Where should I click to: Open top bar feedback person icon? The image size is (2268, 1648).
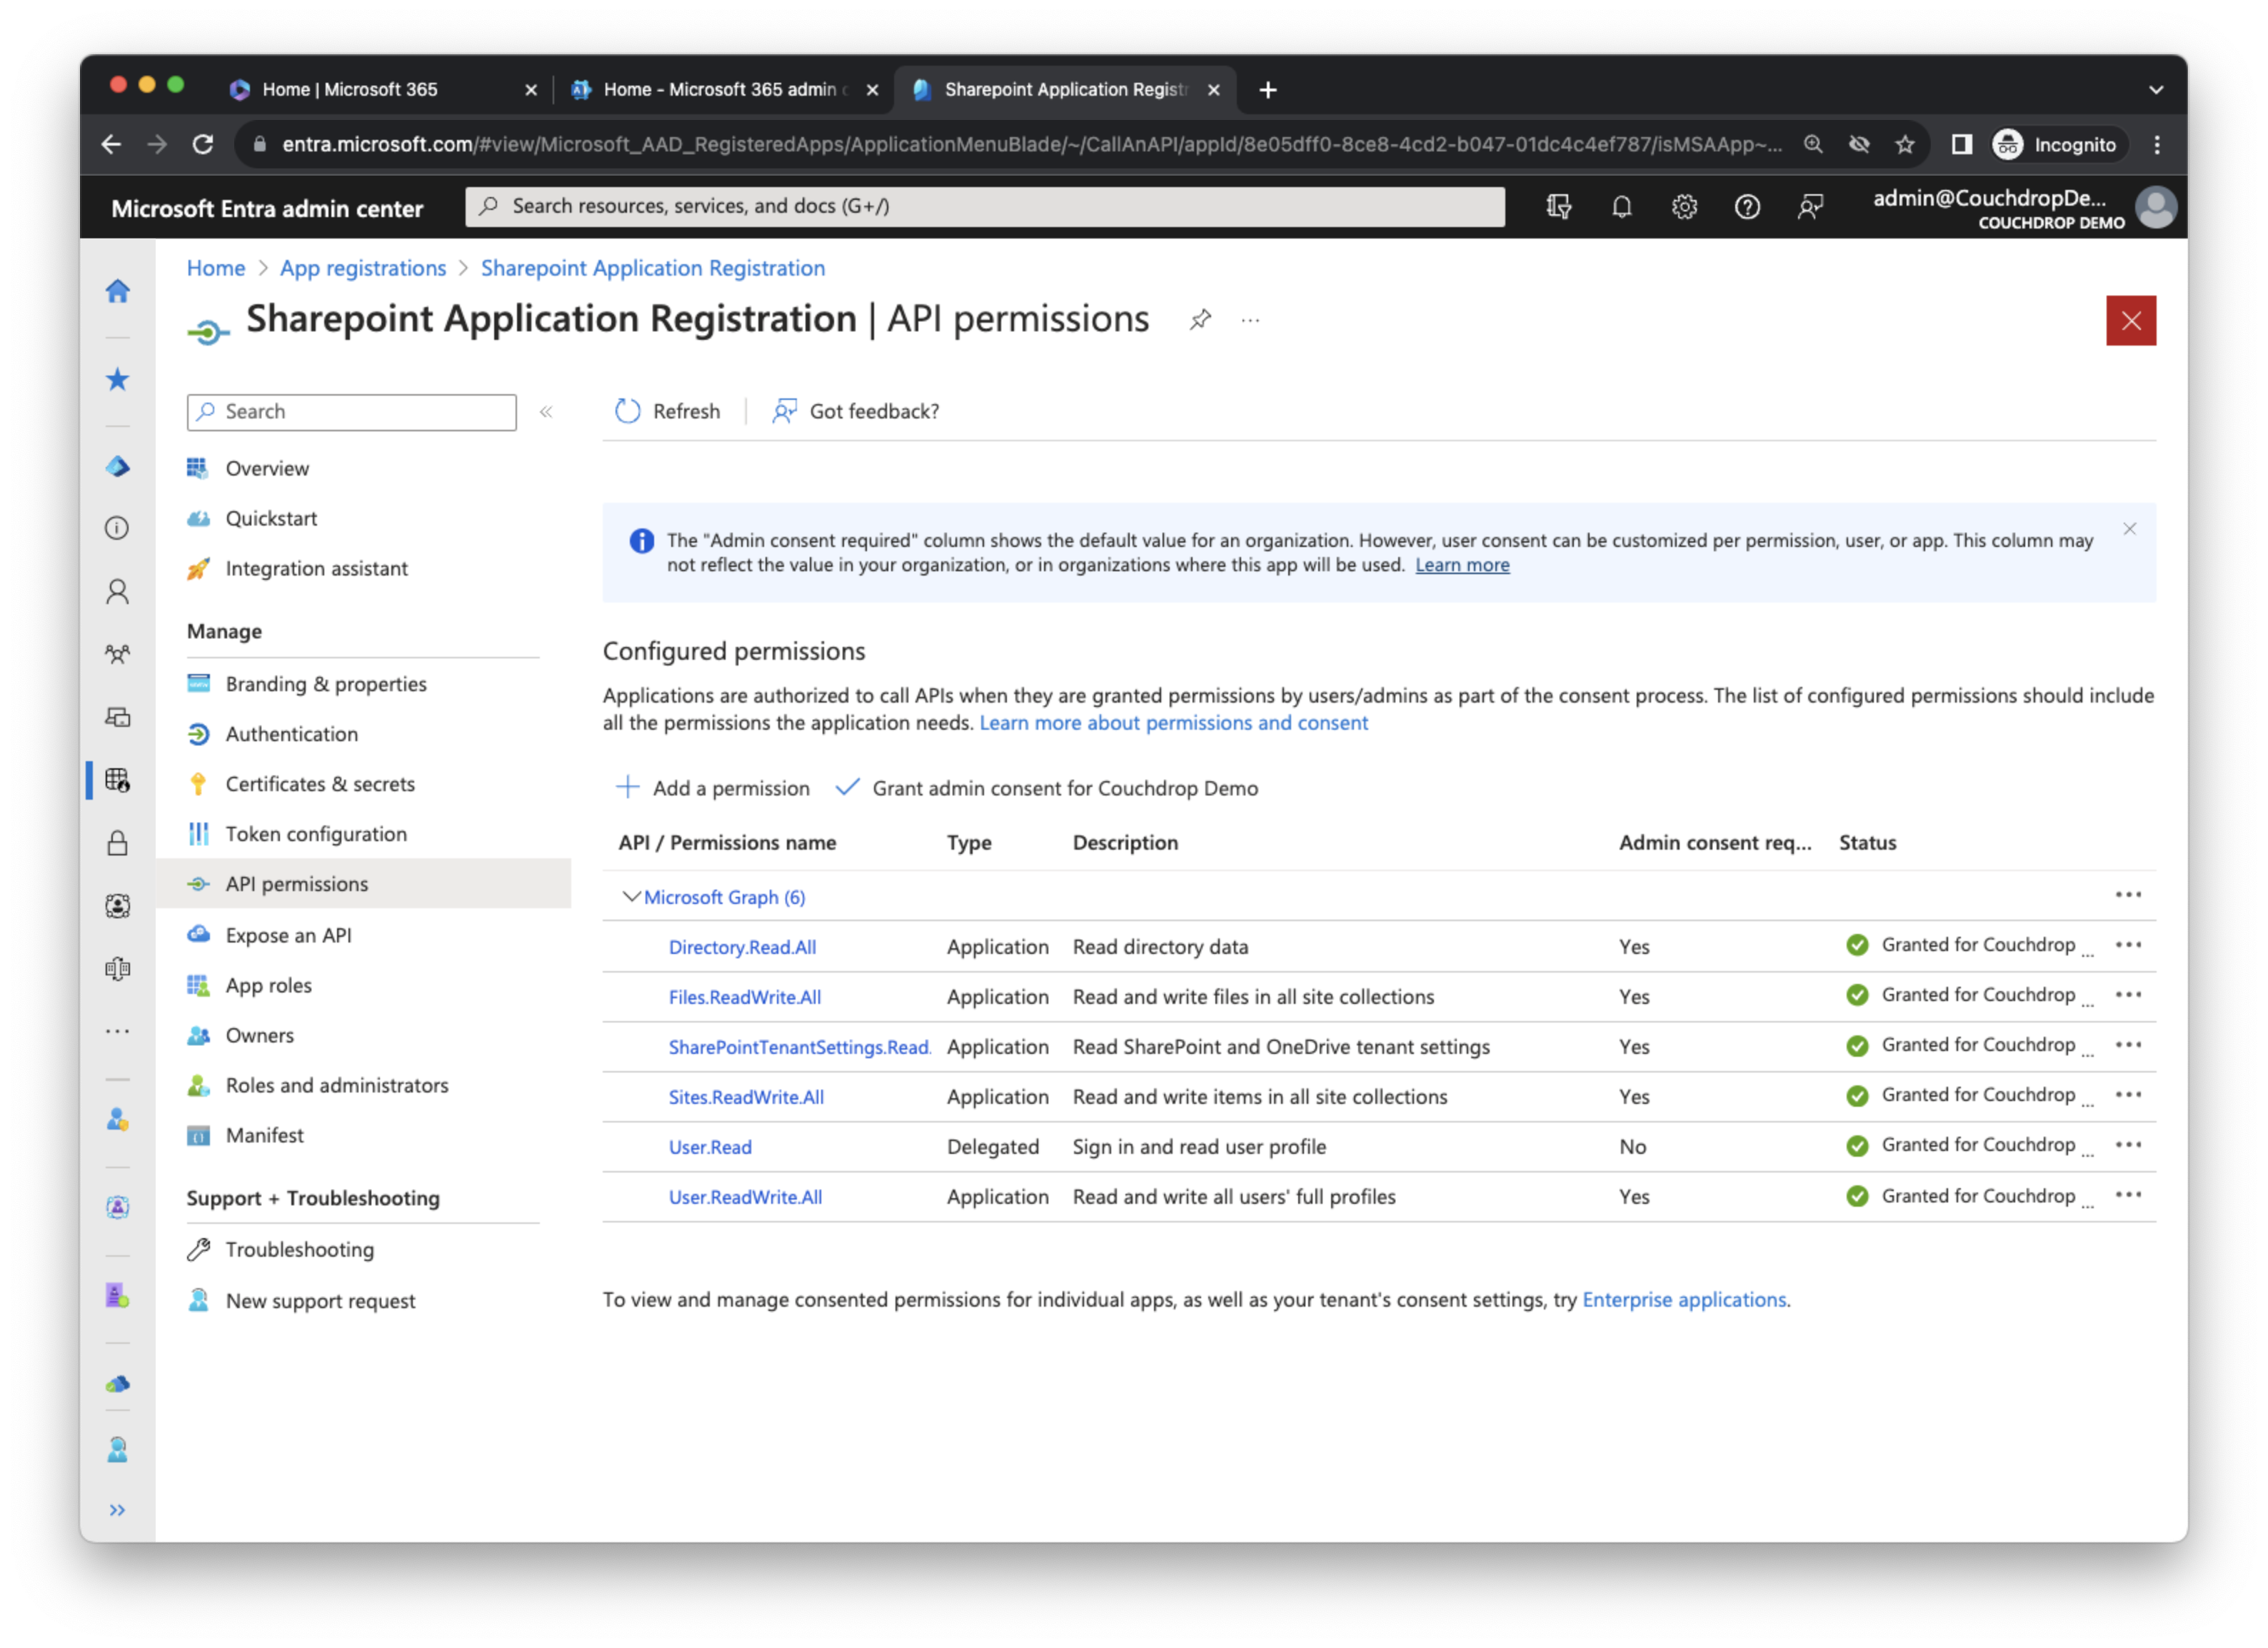[1810, 207]
